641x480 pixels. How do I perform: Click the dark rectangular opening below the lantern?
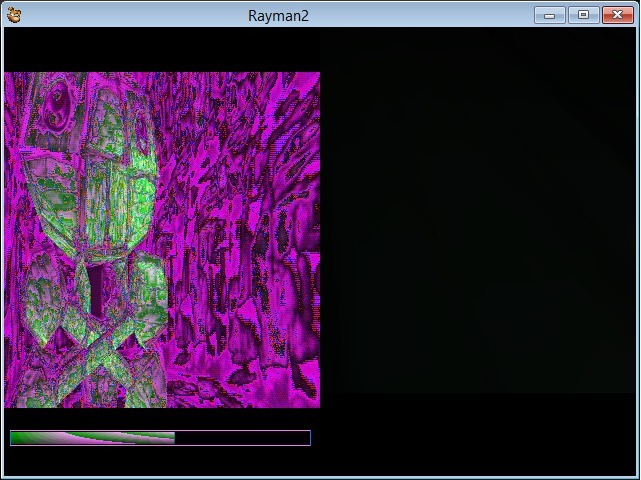coord(96,289)
